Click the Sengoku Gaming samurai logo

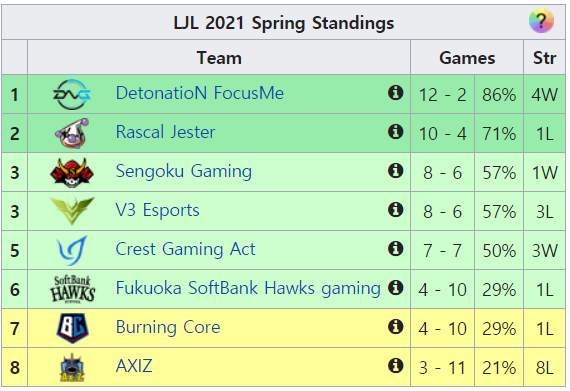tap(72, 172)
